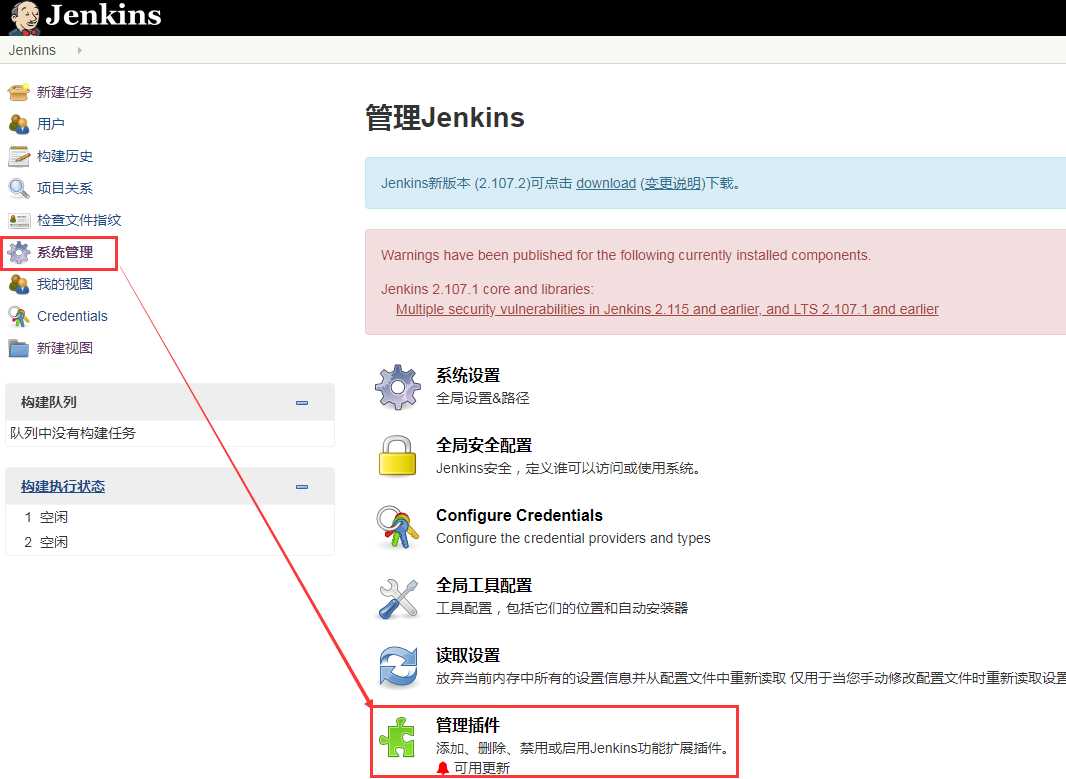1066x779 pixels.
Task: Open the 全局安全配置 heading
Action: (x=484, y=445)
